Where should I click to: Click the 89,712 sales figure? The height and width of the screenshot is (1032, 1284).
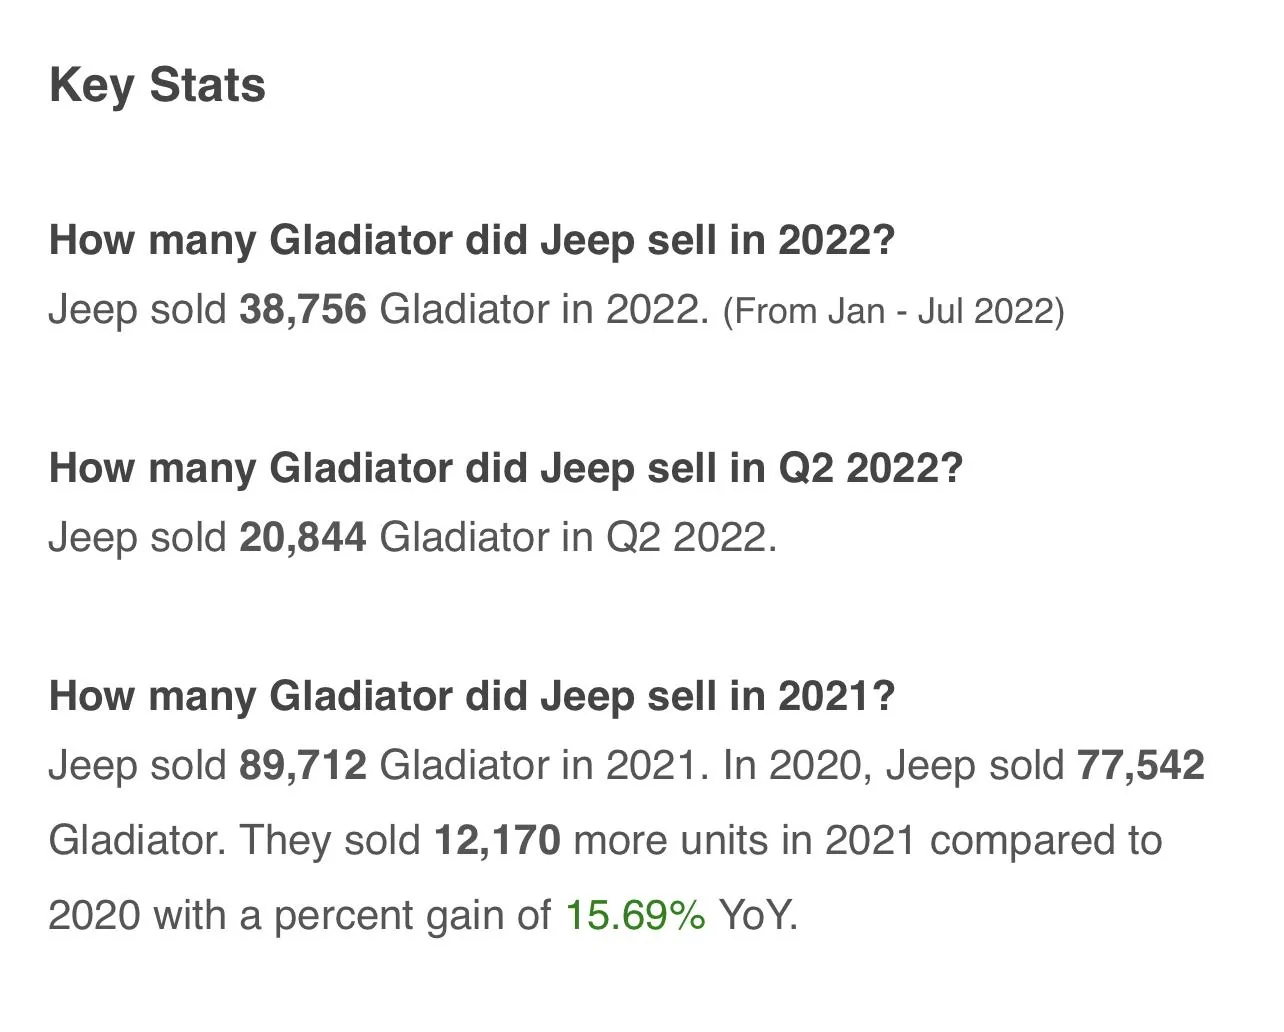pyautogui.click(x=303, y=765)
